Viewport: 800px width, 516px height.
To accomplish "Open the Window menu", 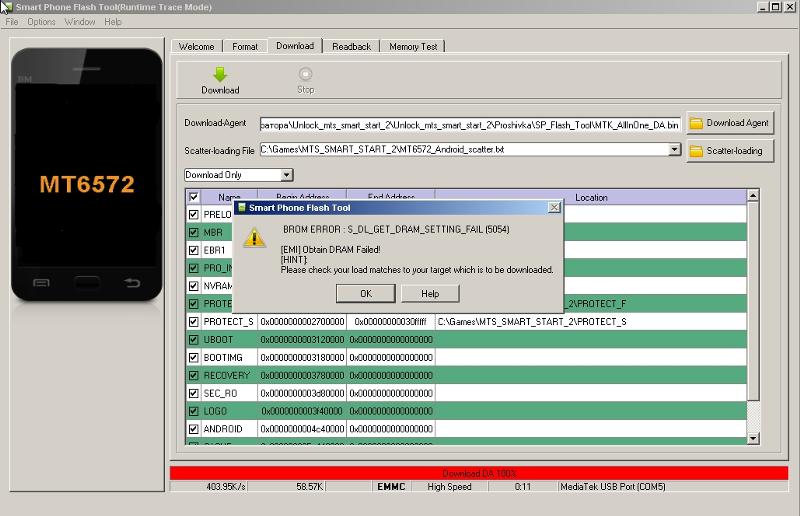I will click(80, 22).
